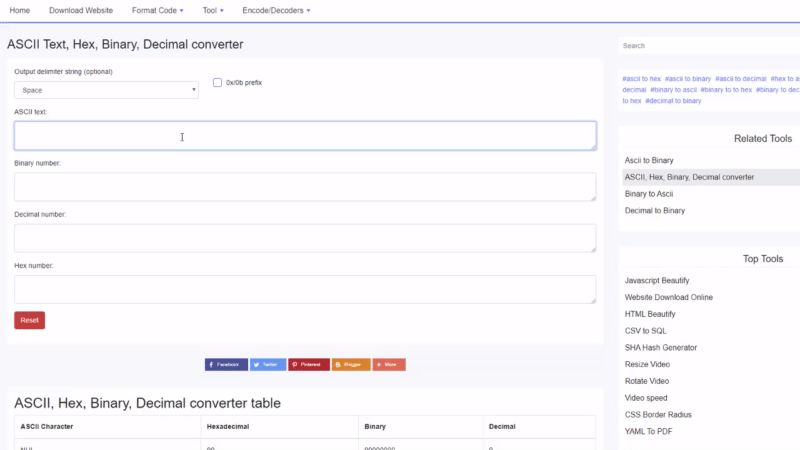
Task: Expand the Tool menu
Action: coord(212,10)
